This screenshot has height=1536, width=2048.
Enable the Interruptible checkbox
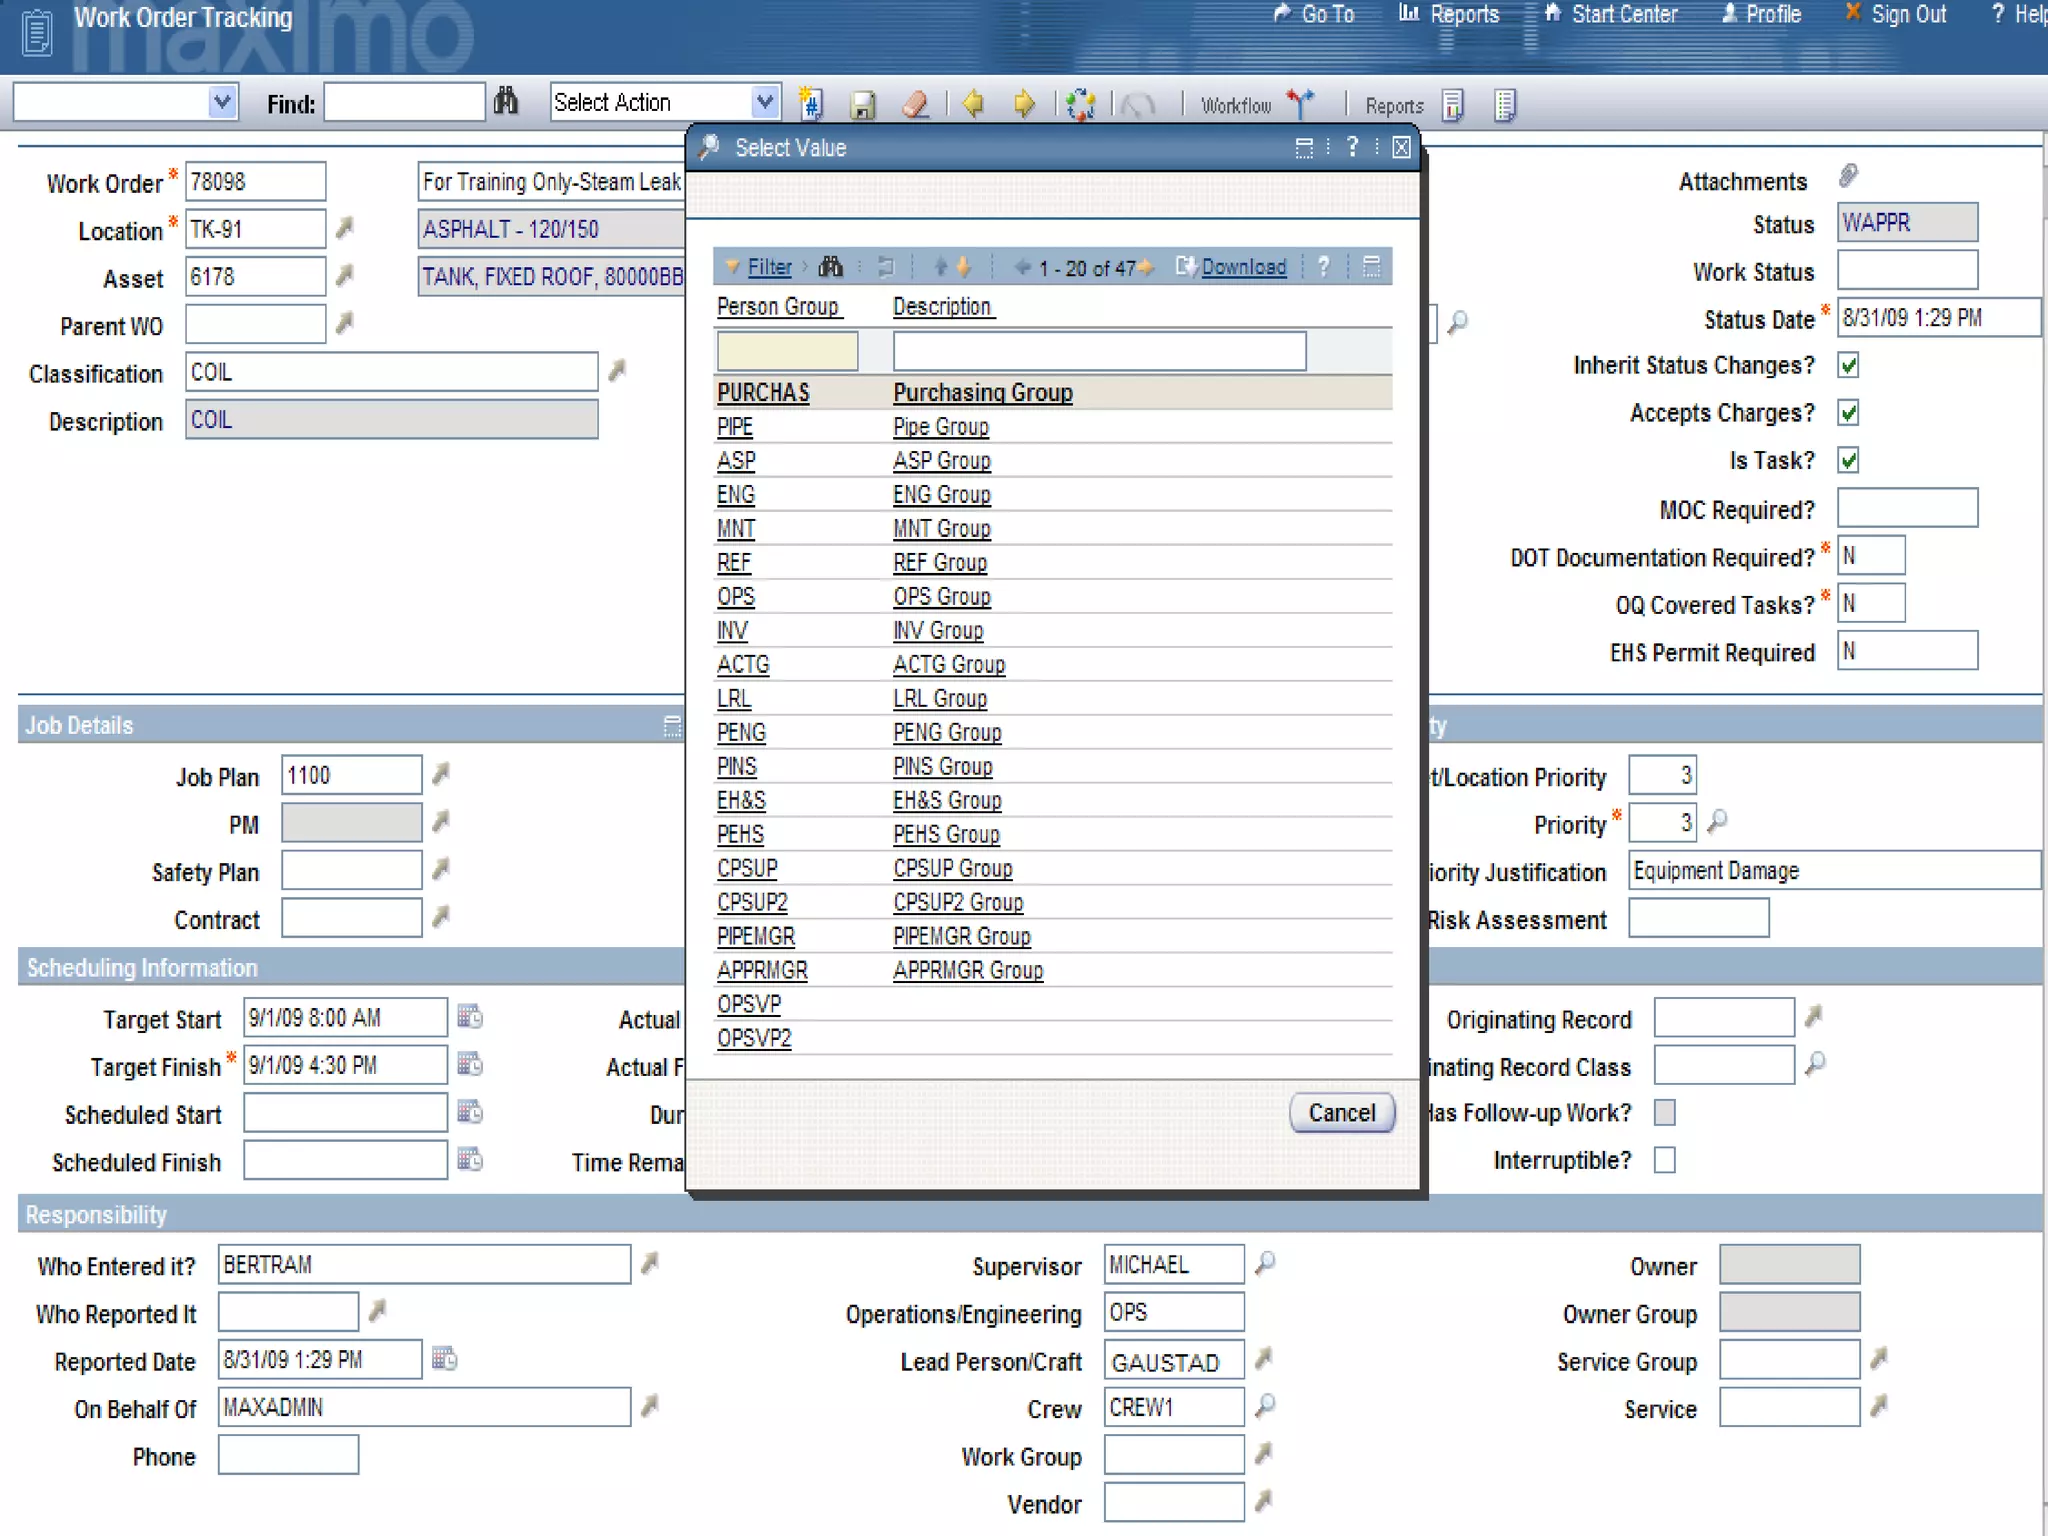pyautogui.click(x=1665, y=1160)
